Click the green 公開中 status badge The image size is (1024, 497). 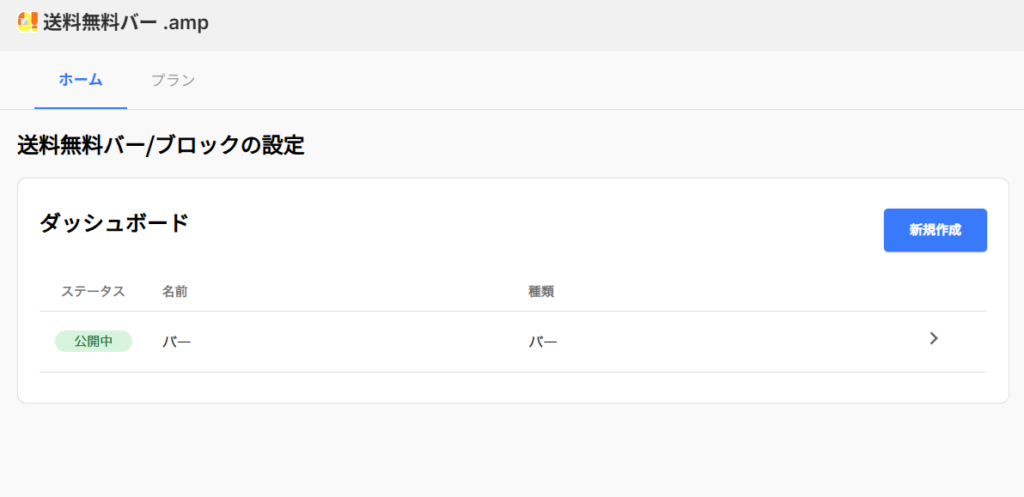pyautogui.click(x=93, y=342)
